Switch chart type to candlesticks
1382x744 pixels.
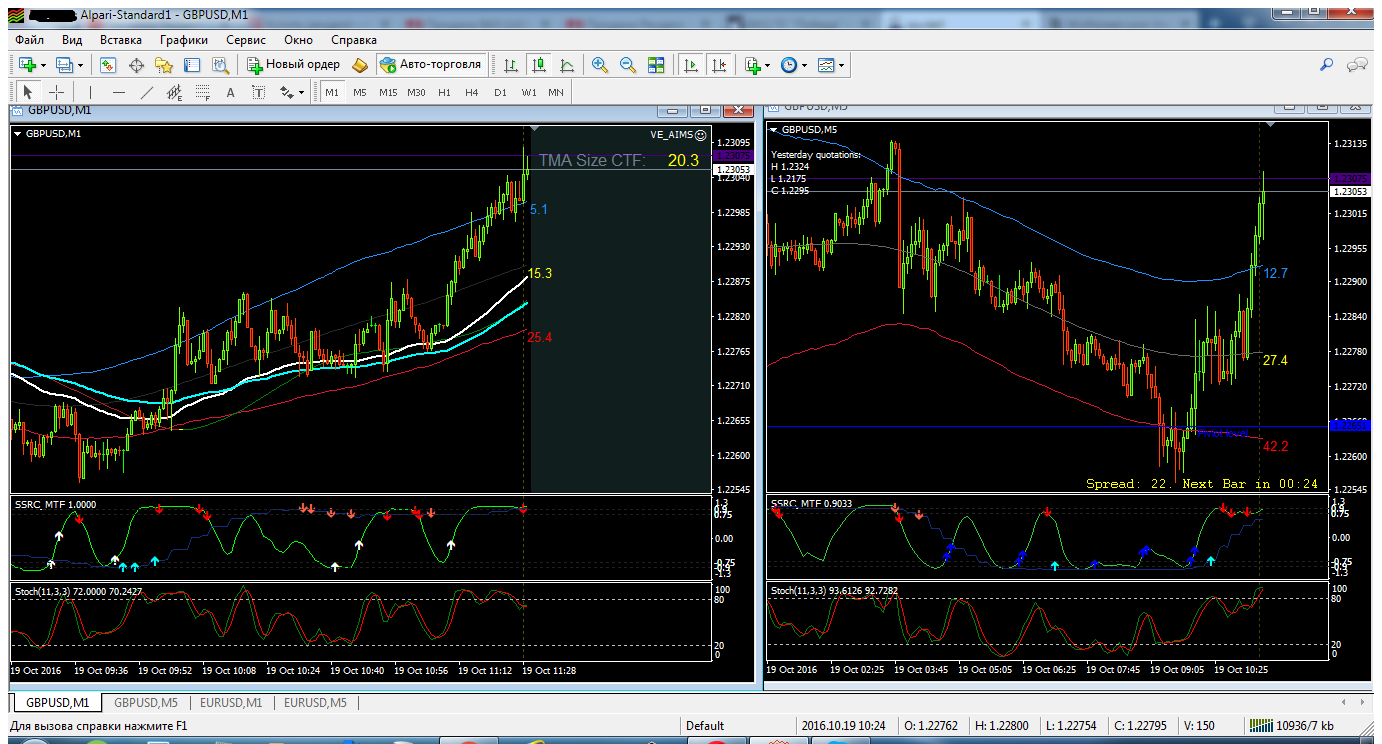click(x=539, y=65)
